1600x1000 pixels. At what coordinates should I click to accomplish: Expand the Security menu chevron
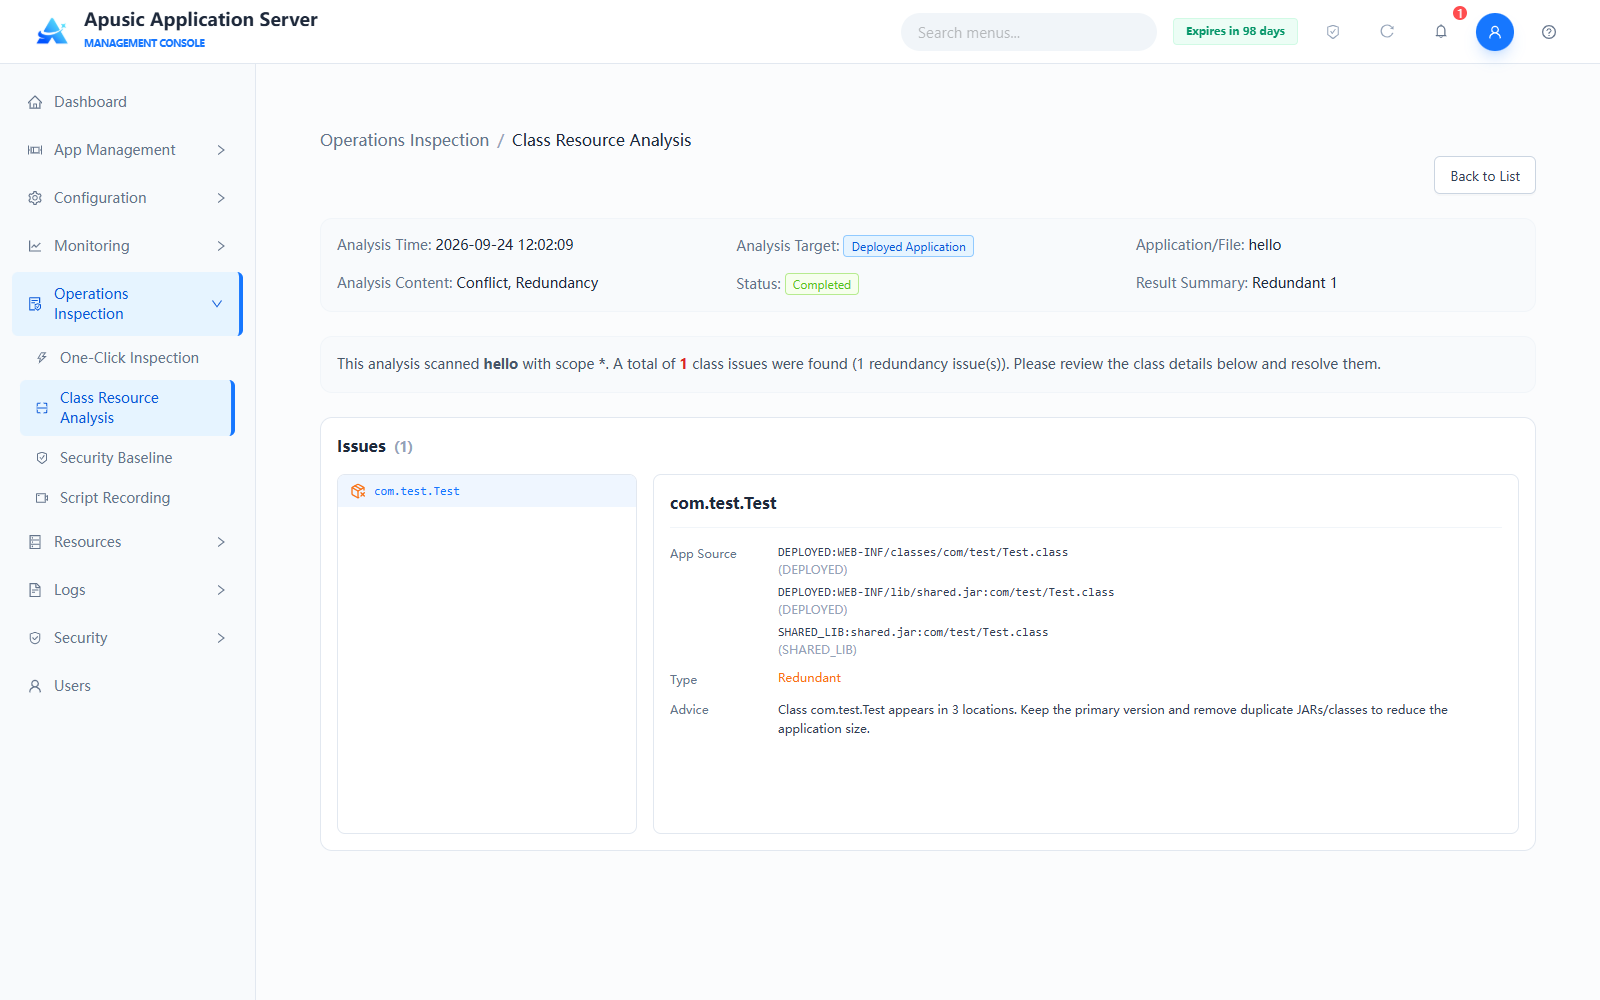click(221, 638)
